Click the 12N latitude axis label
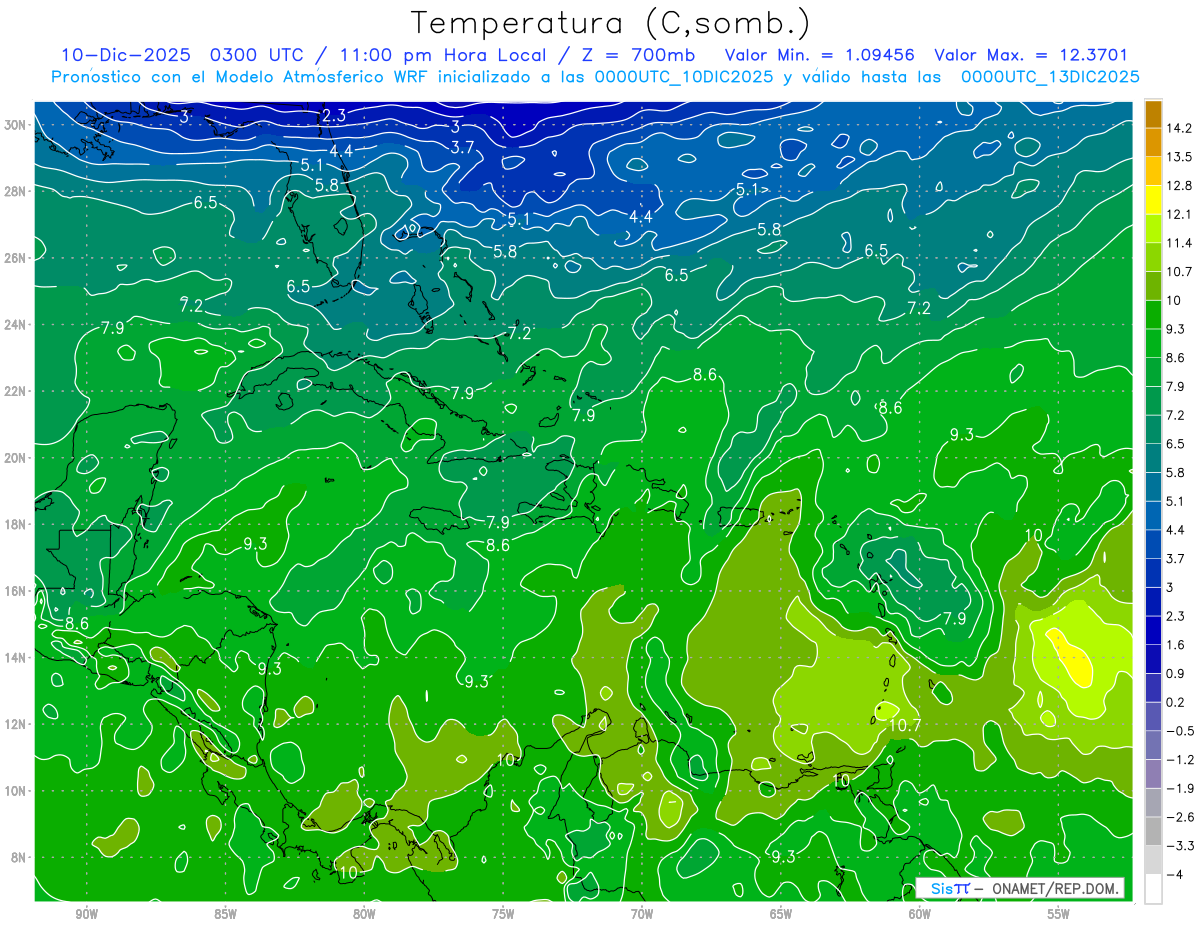Screen dimensions: 1200x927 coord(17,724)
